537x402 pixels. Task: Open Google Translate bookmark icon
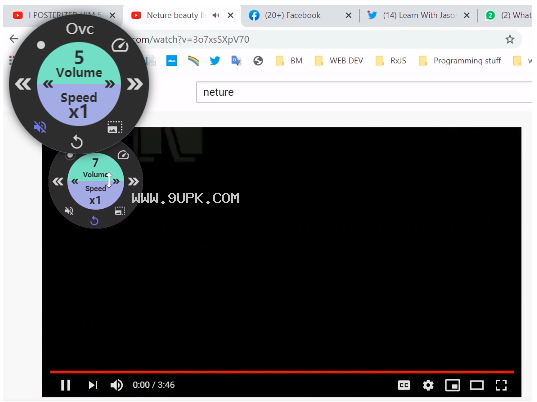[236, 61]
